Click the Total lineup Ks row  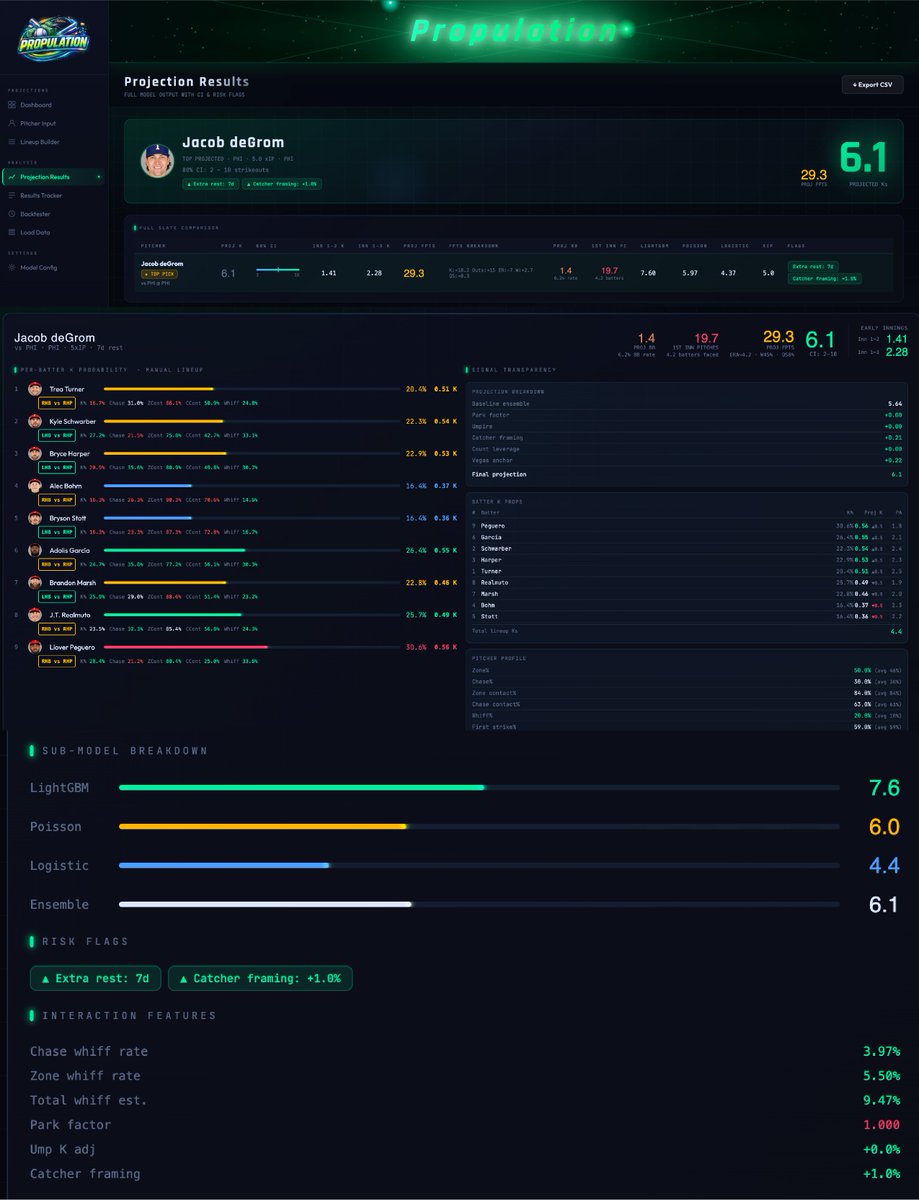687,631
